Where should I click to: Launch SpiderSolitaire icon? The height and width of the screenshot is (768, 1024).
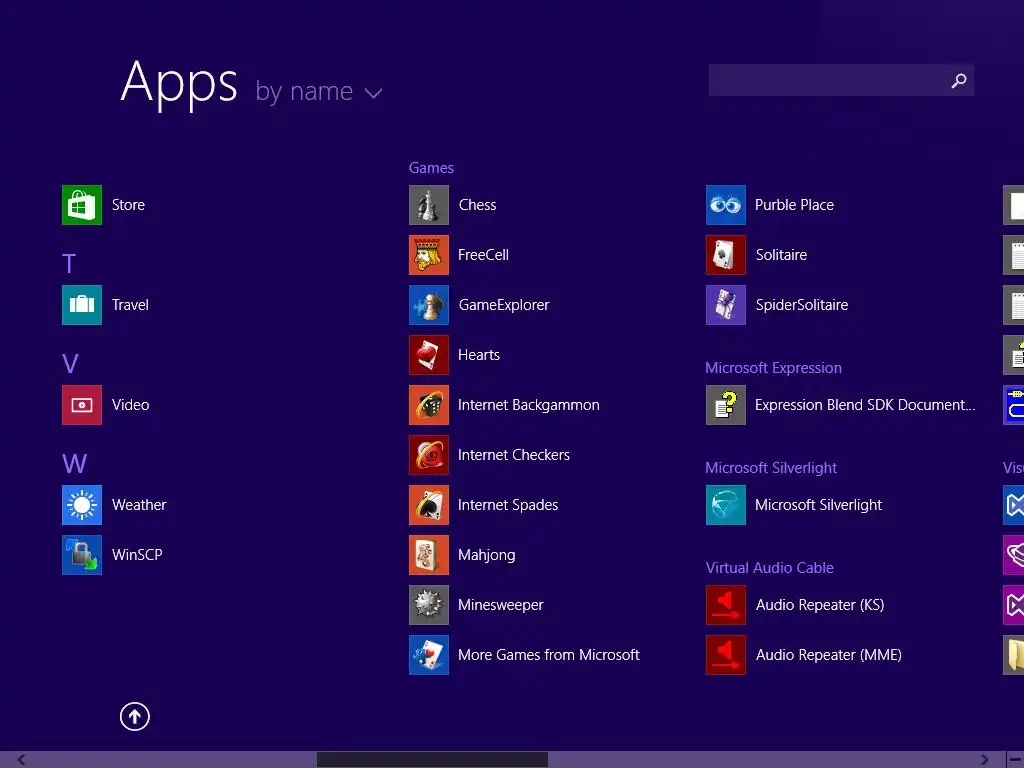click(x=726, y=305)
